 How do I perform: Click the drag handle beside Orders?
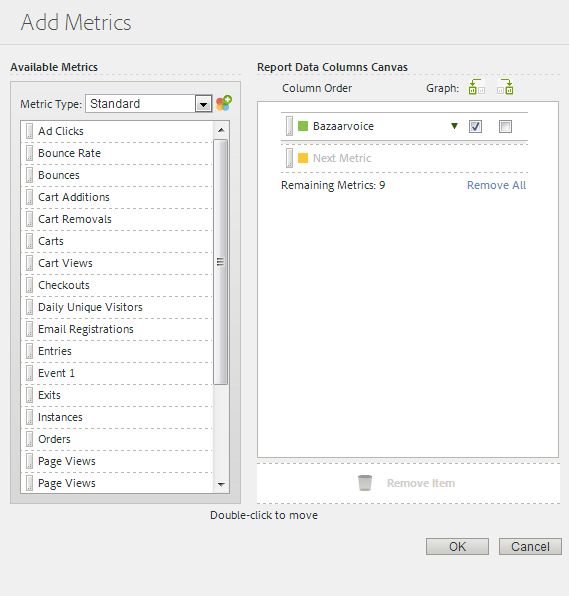pos(29,439)
